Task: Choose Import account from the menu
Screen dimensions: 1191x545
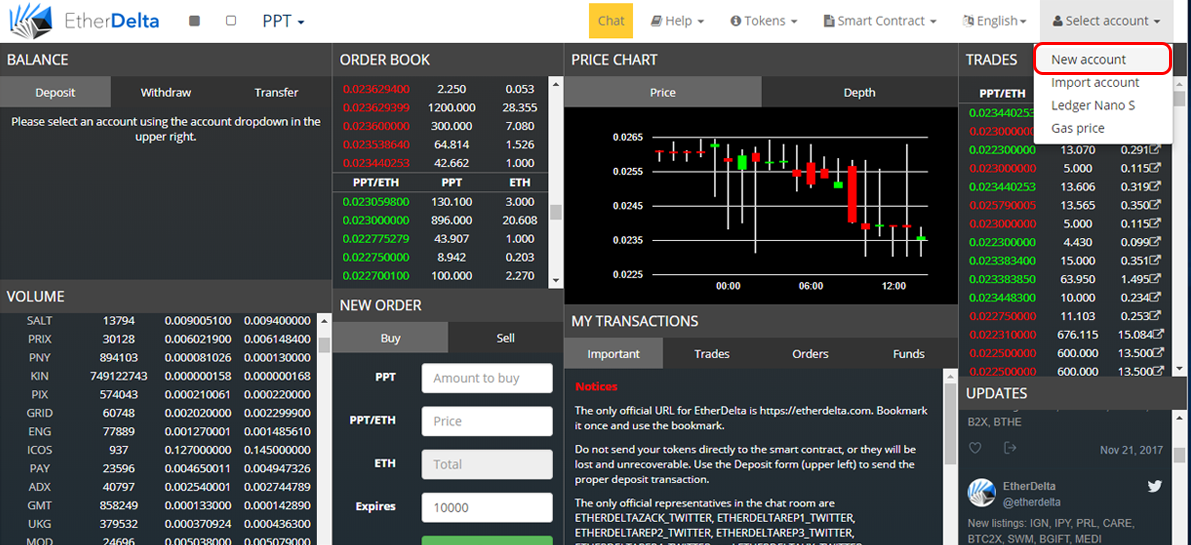Action: [x=1095, y=82]
